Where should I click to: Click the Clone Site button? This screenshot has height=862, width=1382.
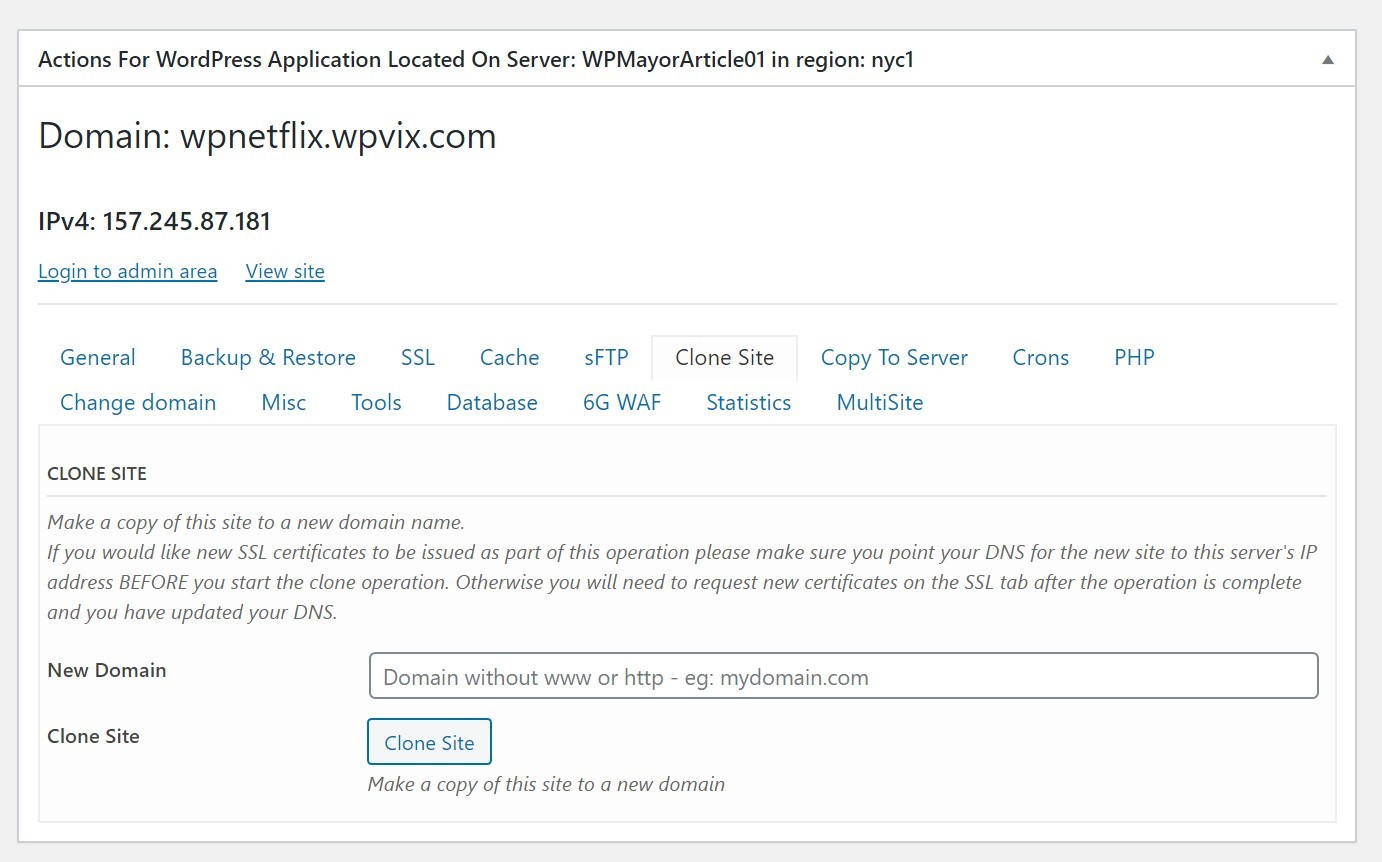pyautogui.click(x=429, y=742)
